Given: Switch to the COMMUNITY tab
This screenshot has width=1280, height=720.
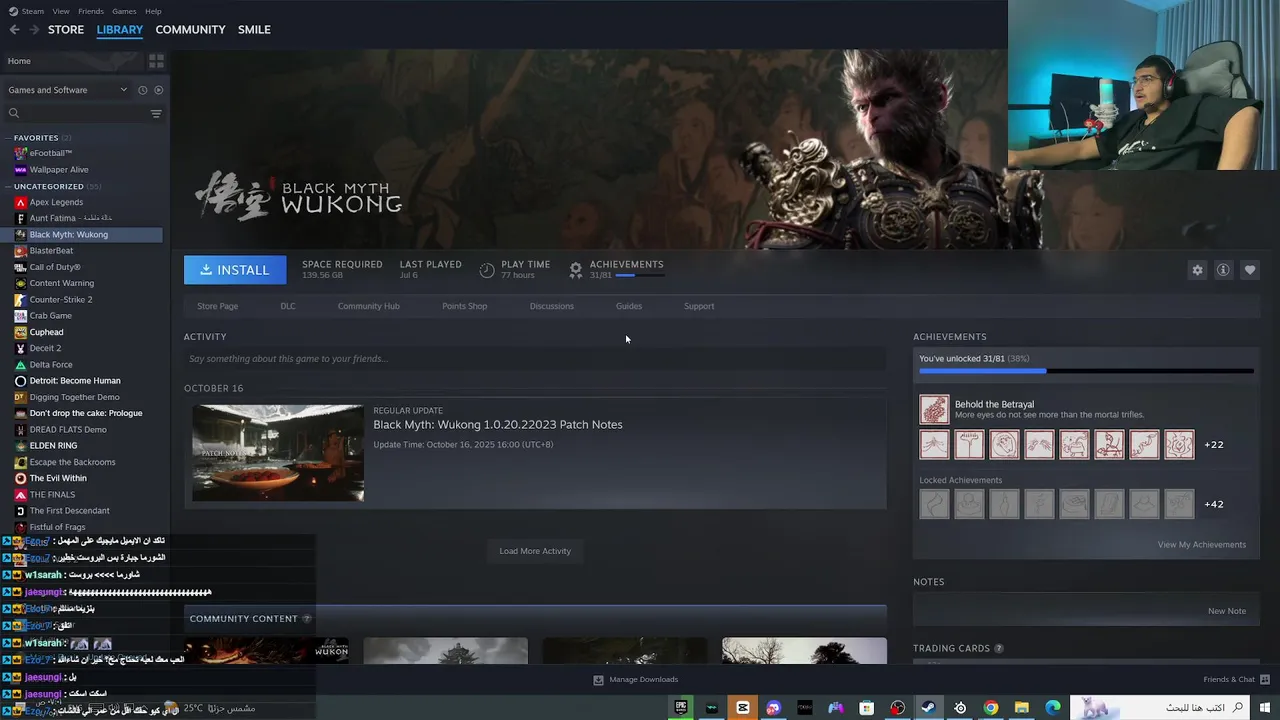Looking at the screenshot, I should tap(190, 29).
